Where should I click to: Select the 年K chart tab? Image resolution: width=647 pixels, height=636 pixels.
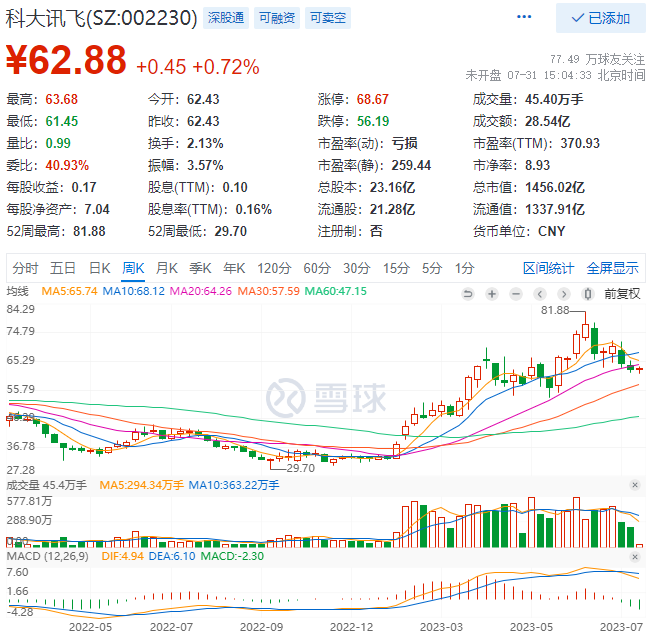[x=234, y=268]
